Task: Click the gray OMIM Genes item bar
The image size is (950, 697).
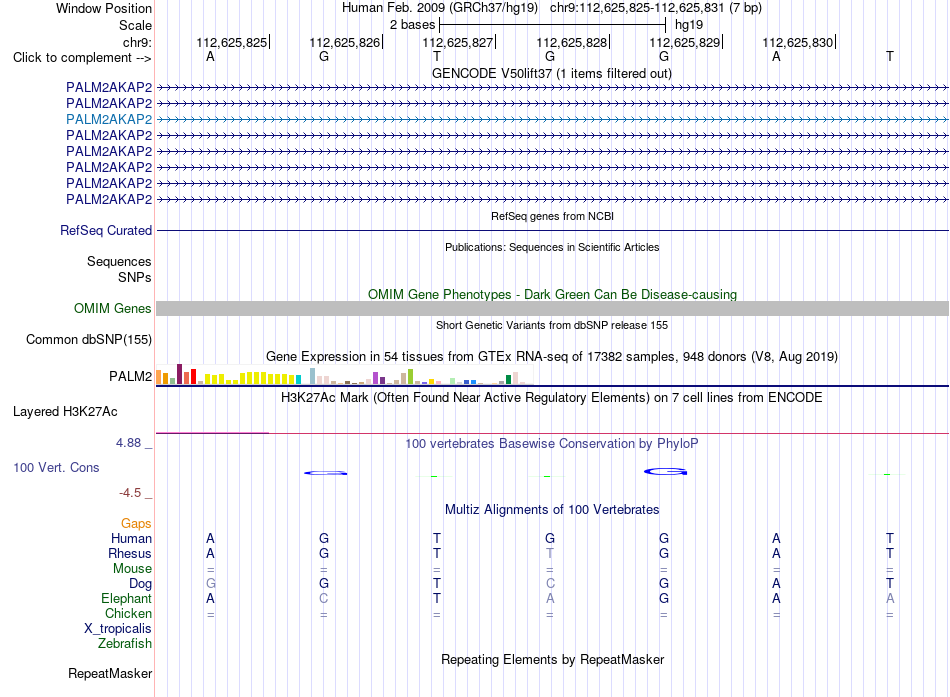Action: 552,308
